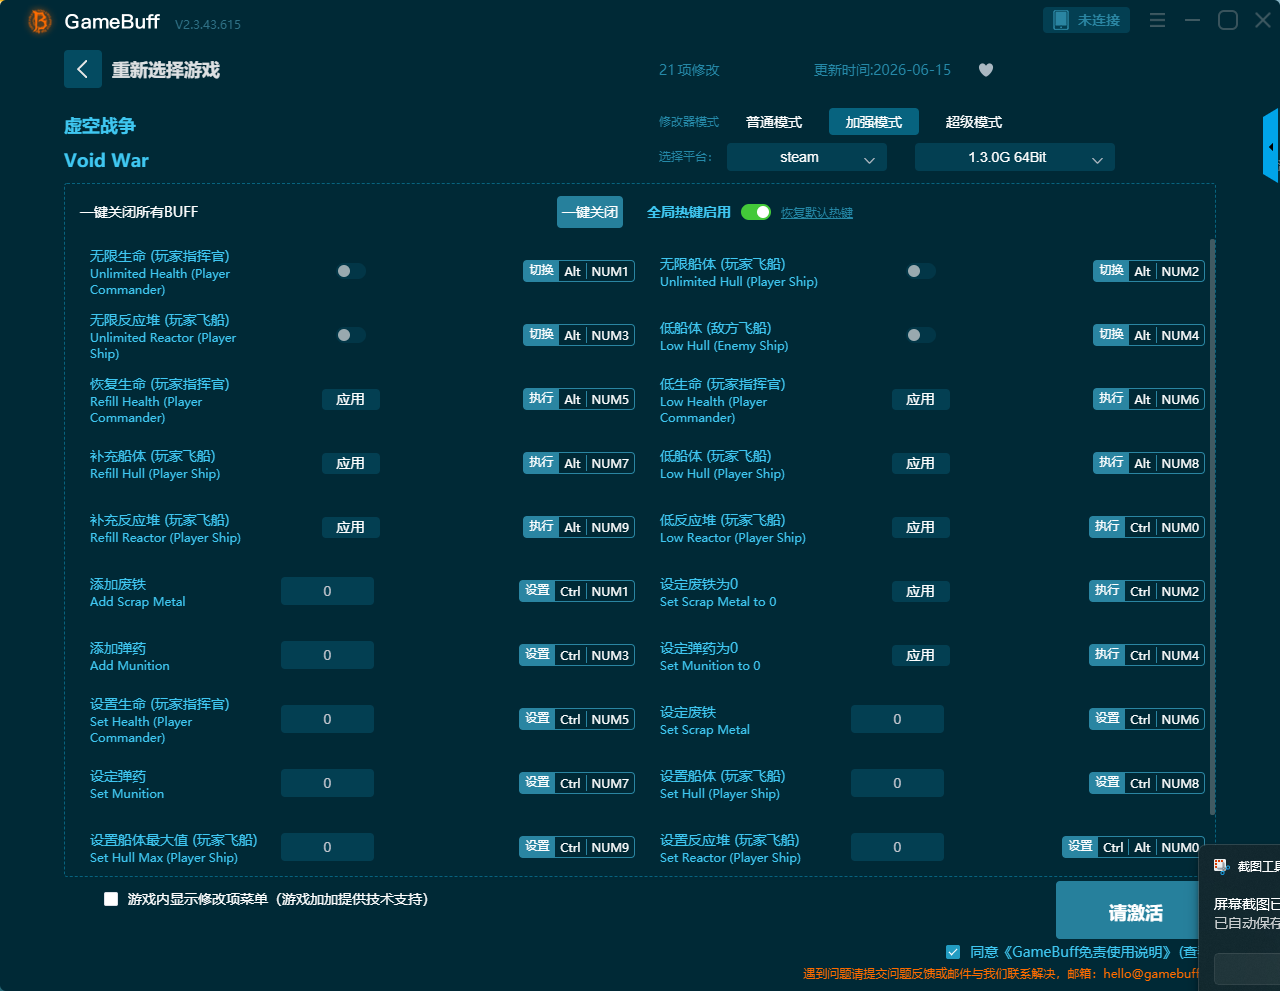This screenshot has height=991, width=1280.
Task: Apply Refill Reactor (Player Ship)
Action: tap(351, 527)
